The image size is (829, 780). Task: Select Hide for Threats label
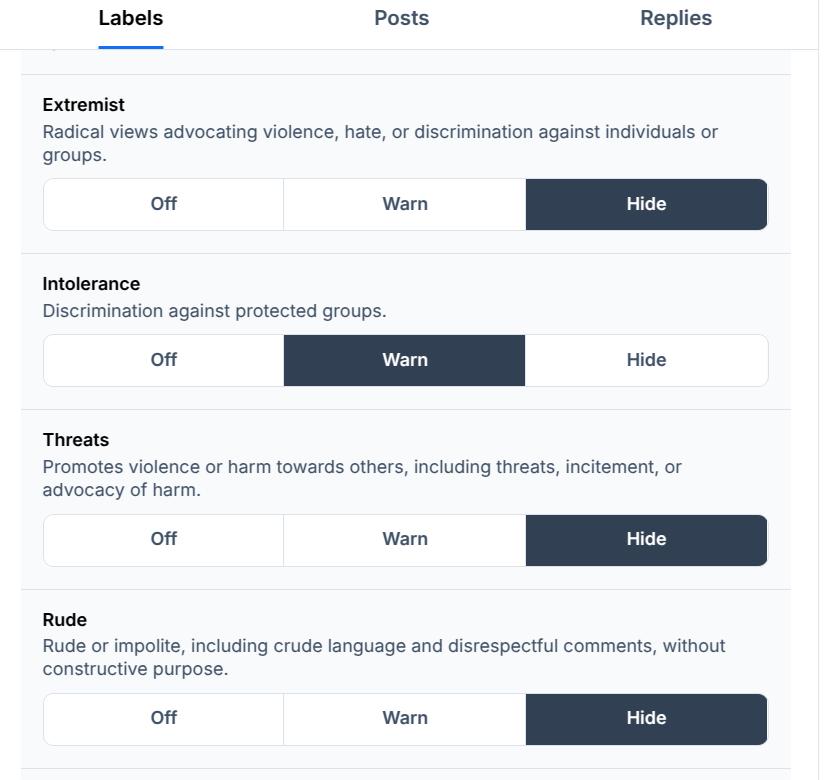(646, 539)
